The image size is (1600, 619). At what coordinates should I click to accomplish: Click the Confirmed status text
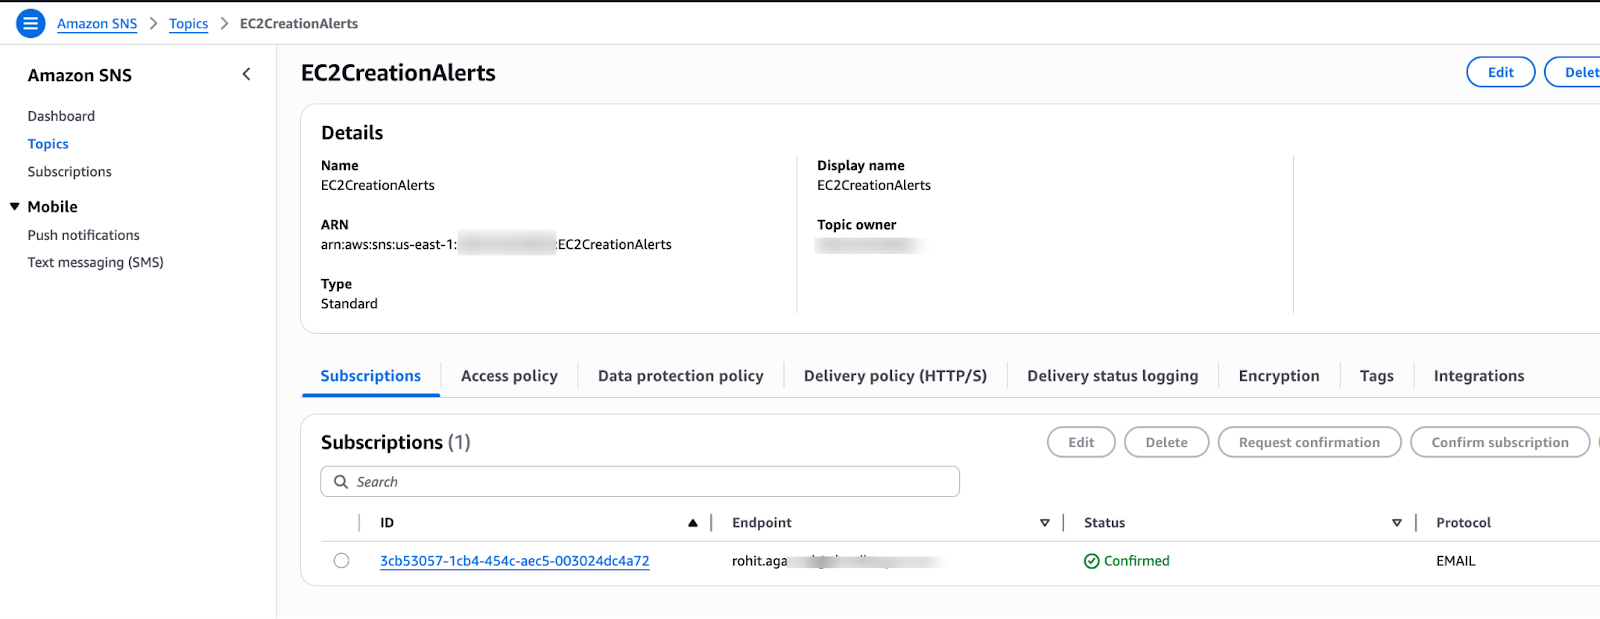1136,561
